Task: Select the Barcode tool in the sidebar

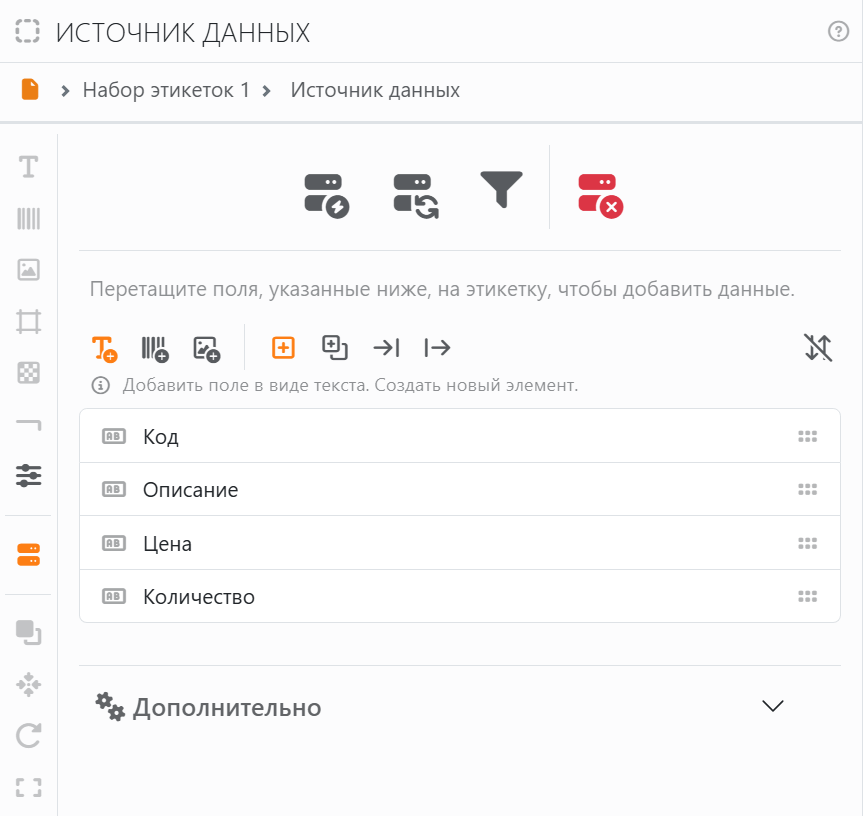Action: pos(29,218)
